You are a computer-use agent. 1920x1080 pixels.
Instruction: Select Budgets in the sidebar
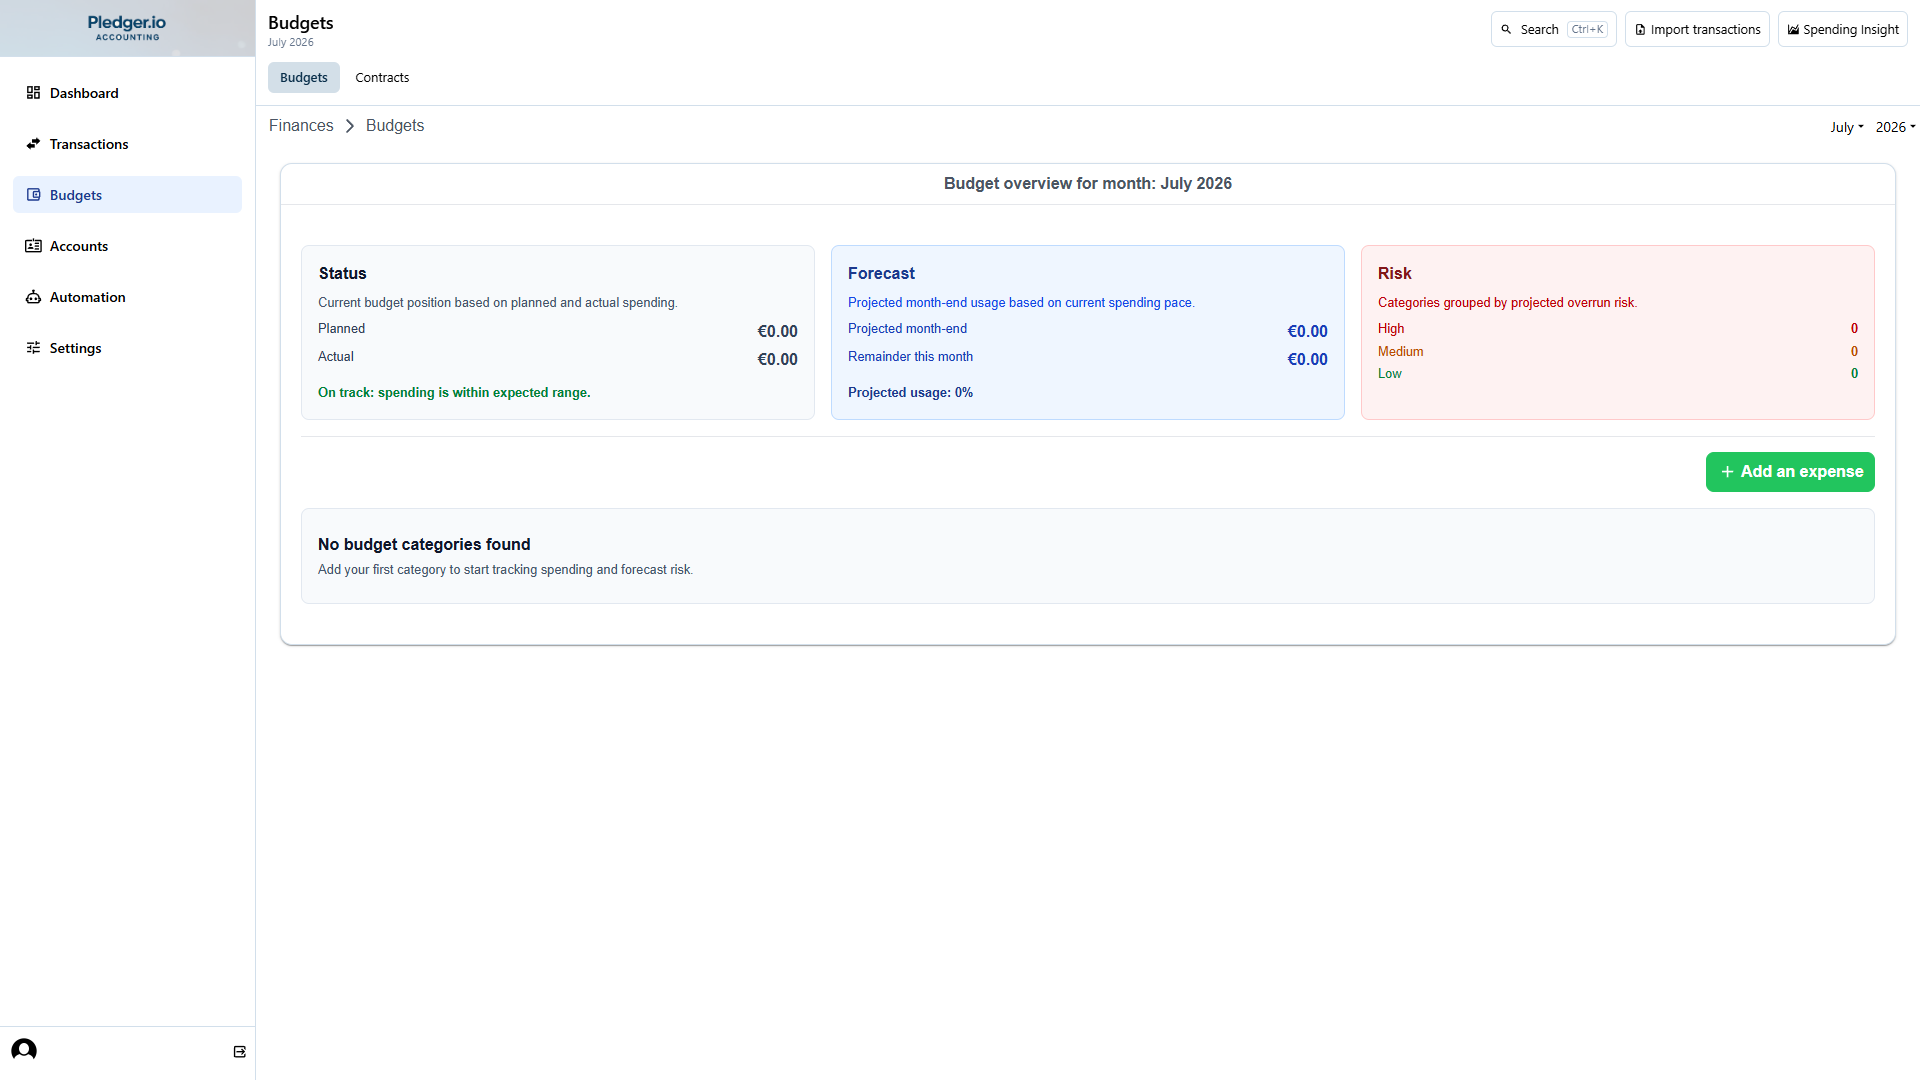tap(127, 195)
